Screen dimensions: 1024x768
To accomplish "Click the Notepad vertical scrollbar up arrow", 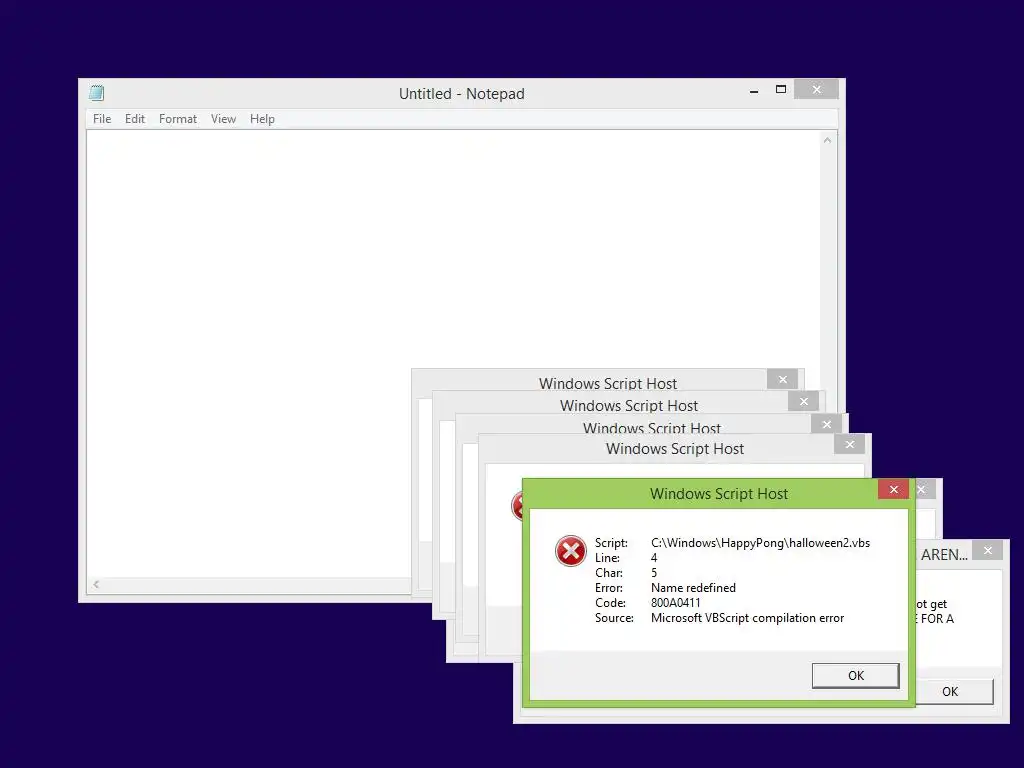I will (x=827, y=140).
